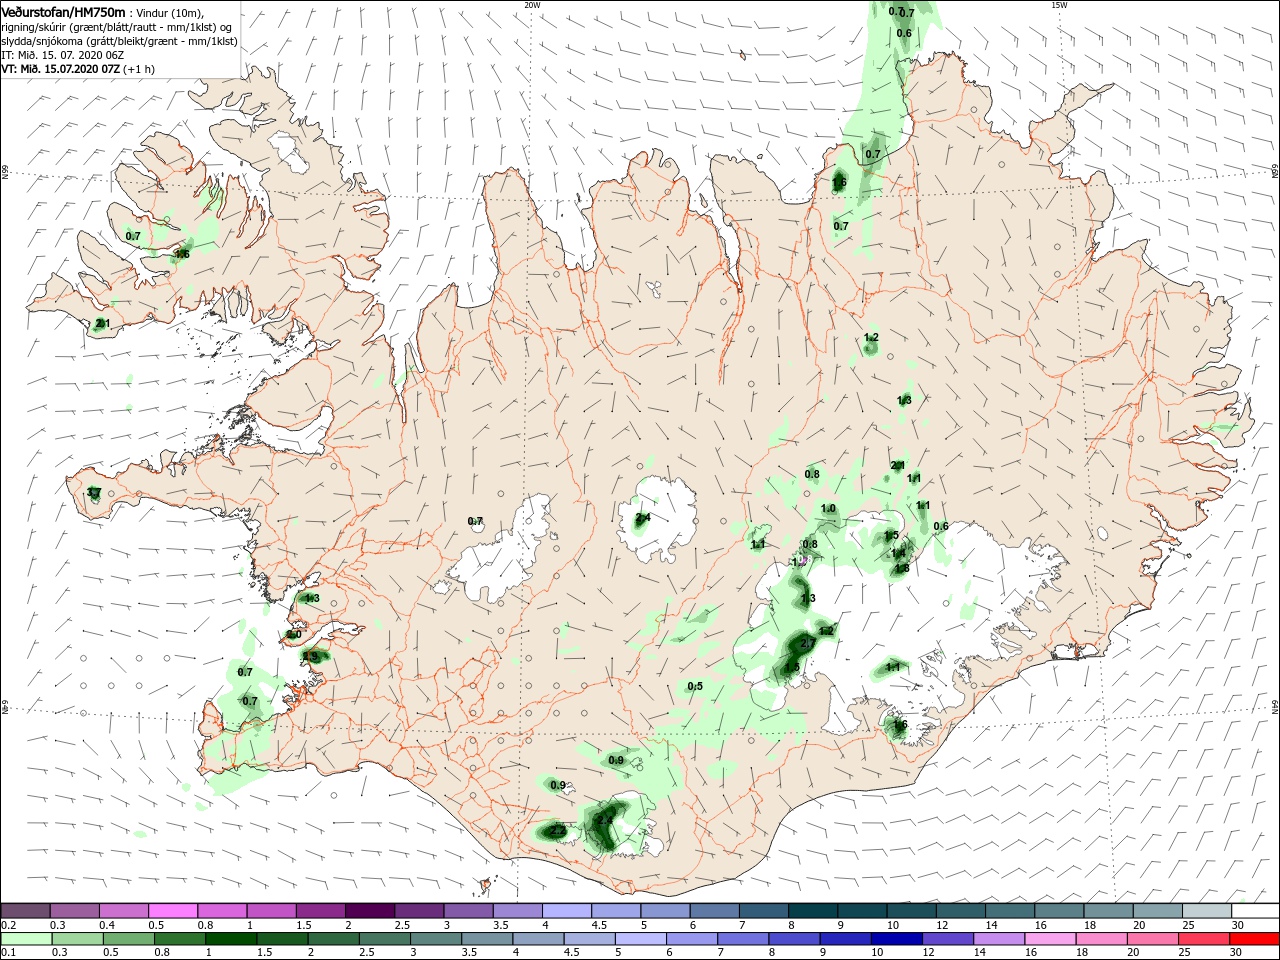Click the 15W longitude label
1280x960 pixels.
[x=1059, y=5]
